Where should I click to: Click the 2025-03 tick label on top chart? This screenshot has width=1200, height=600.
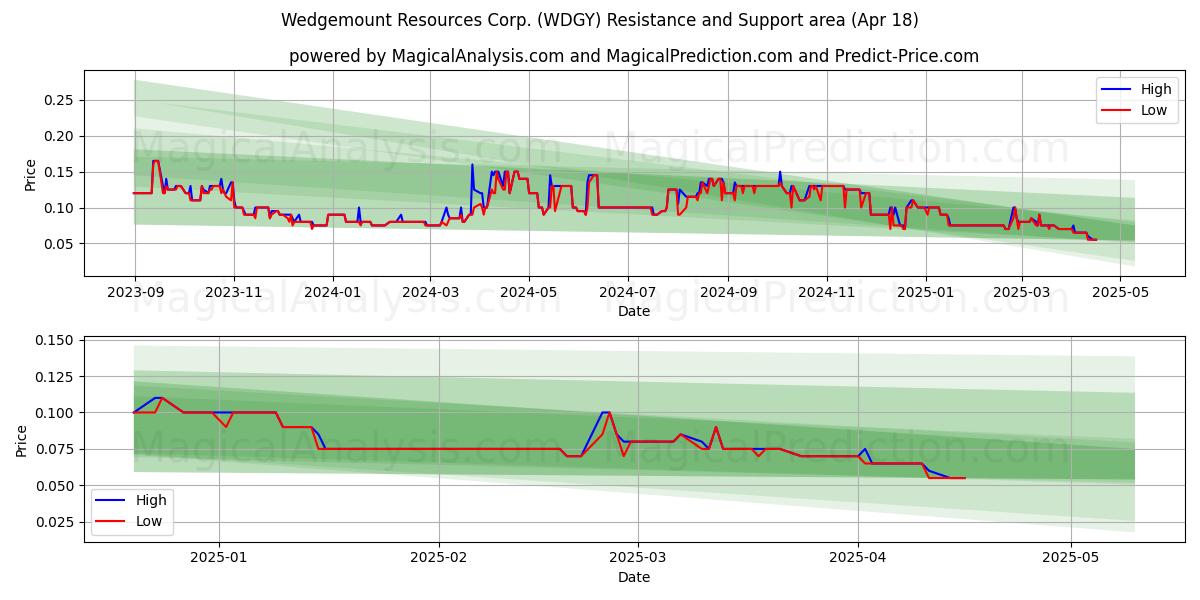(x=1022, y=292)
